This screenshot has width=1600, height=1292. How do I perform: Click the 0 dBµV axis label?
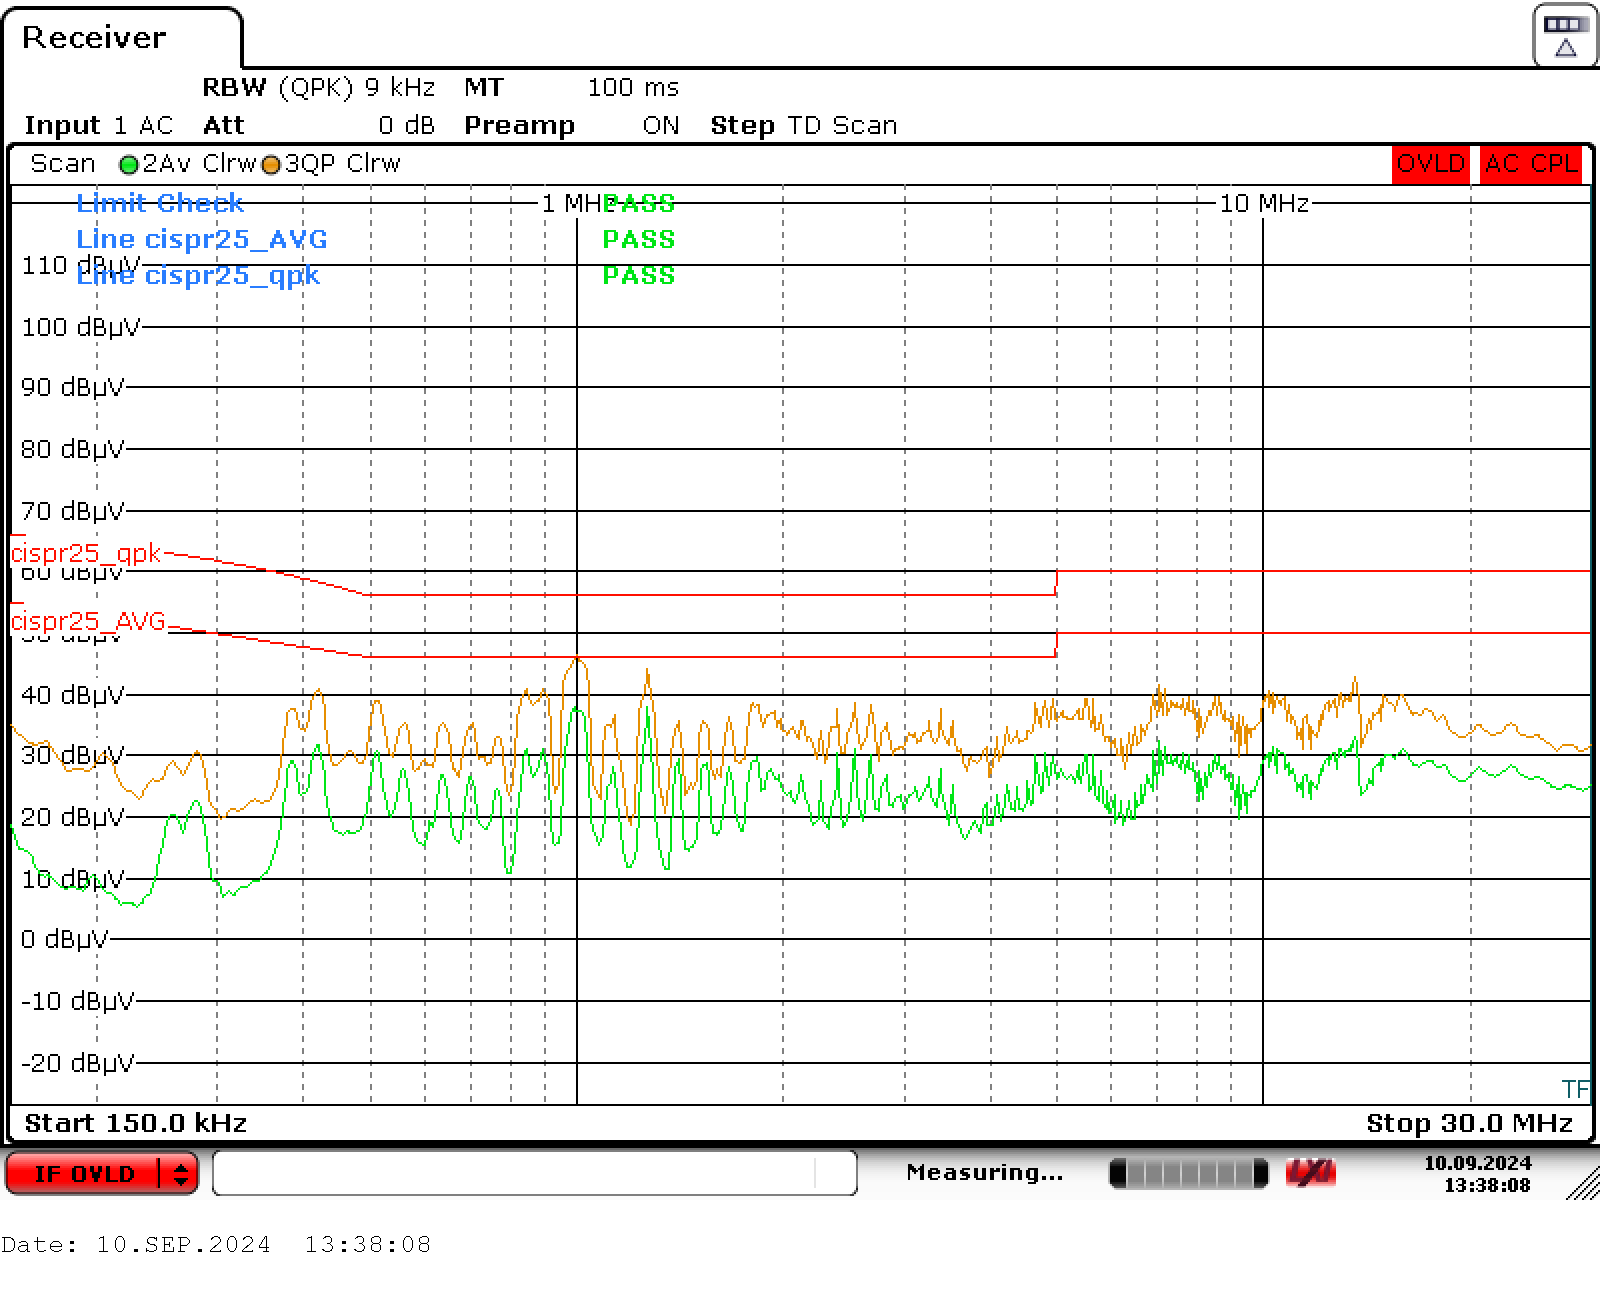pyautogui.click(x=64, y=940)
